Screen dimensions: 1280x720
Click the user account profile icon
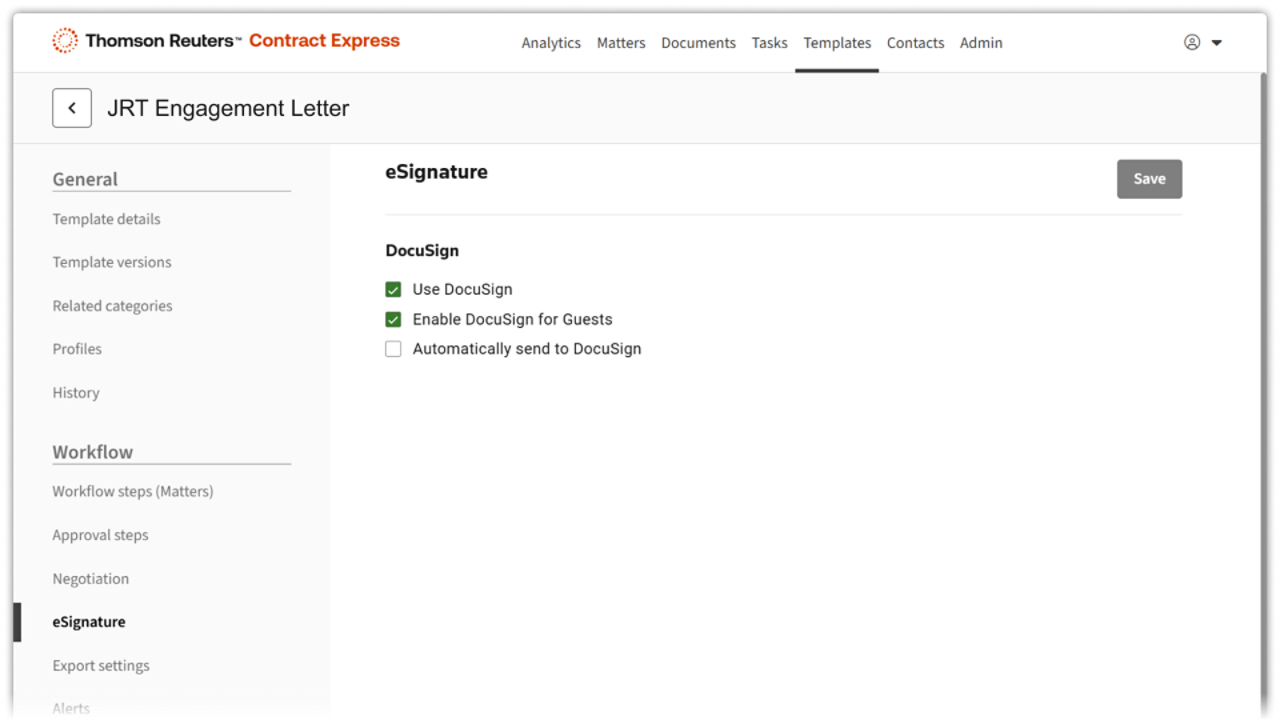tap(1191, 42)
